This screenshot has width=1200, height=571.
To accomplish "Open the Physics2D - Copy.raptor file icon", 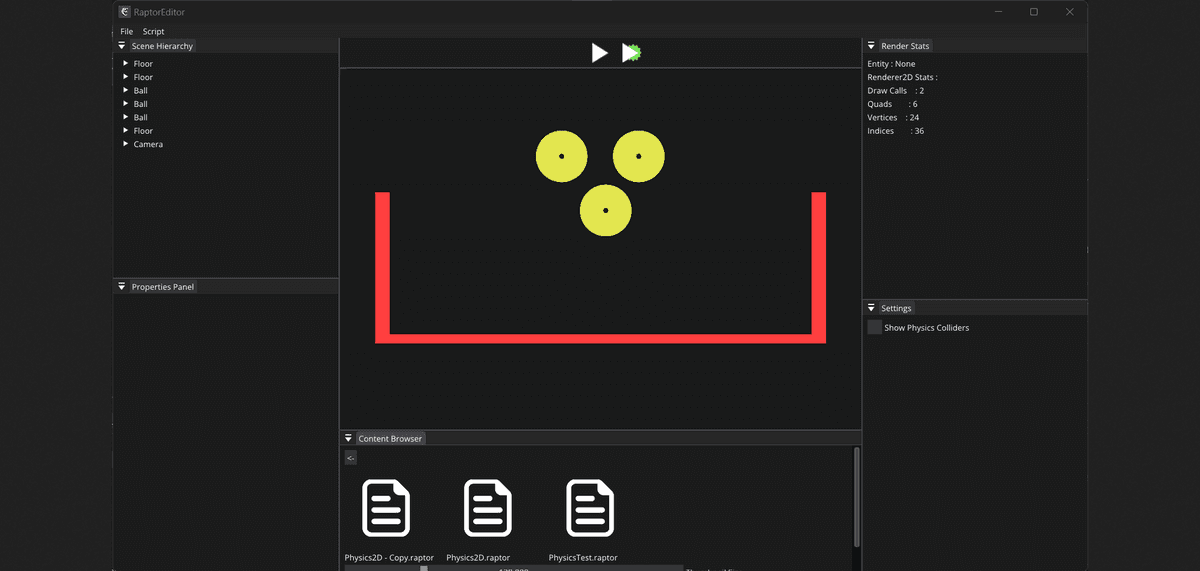I will [386, 509].
